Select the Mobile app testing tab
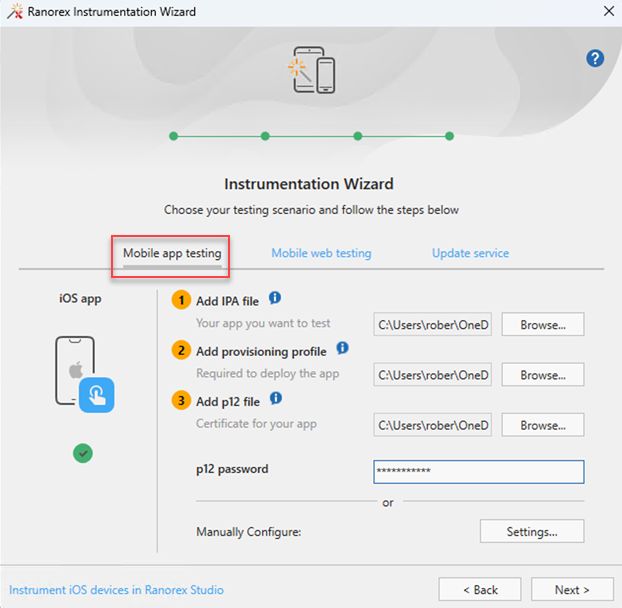This screenshot has height=608, width=622. coord(172,253)
